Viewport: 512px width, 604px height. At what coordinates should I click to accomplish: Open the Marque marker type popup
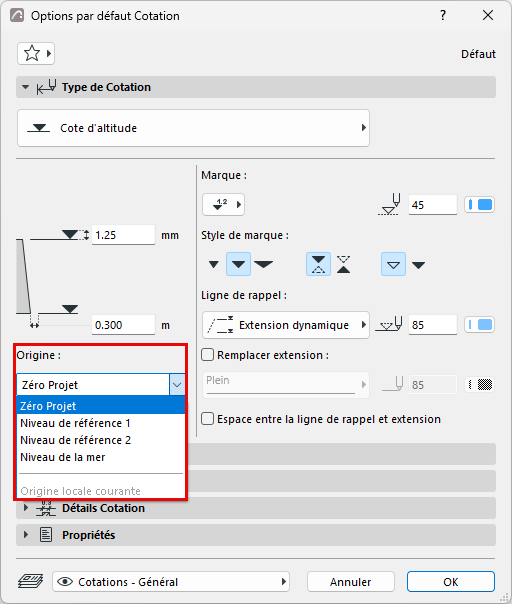click(223, 205)
